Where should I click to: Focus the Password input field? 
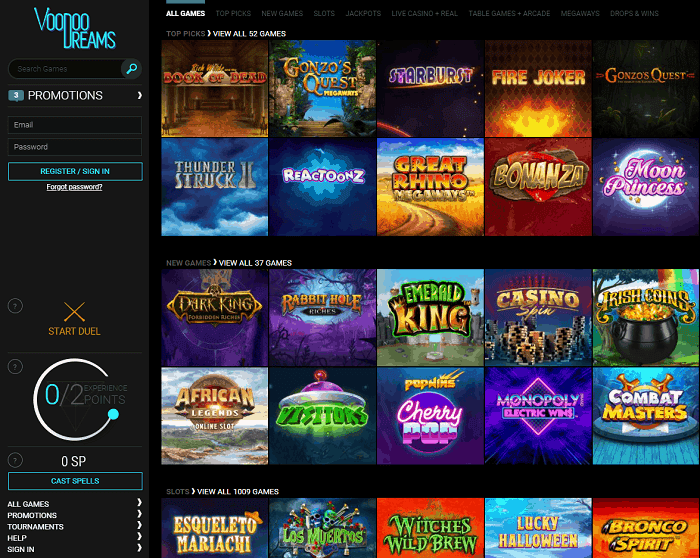pos(75,147)
